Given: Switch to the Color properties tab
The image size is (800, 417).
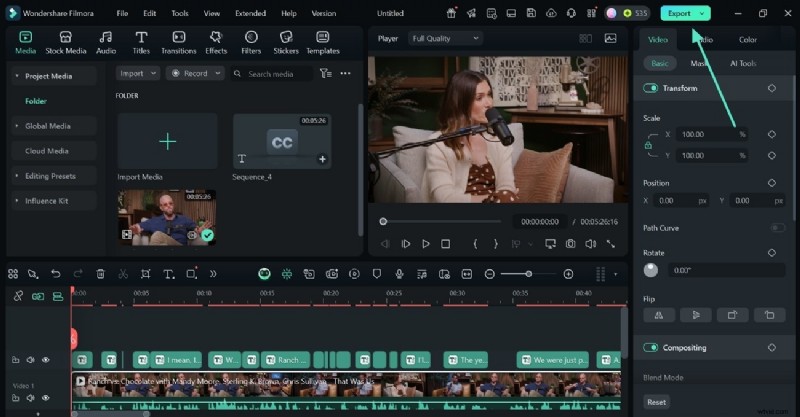Looking at the screenshot, I should click(747, 40).
